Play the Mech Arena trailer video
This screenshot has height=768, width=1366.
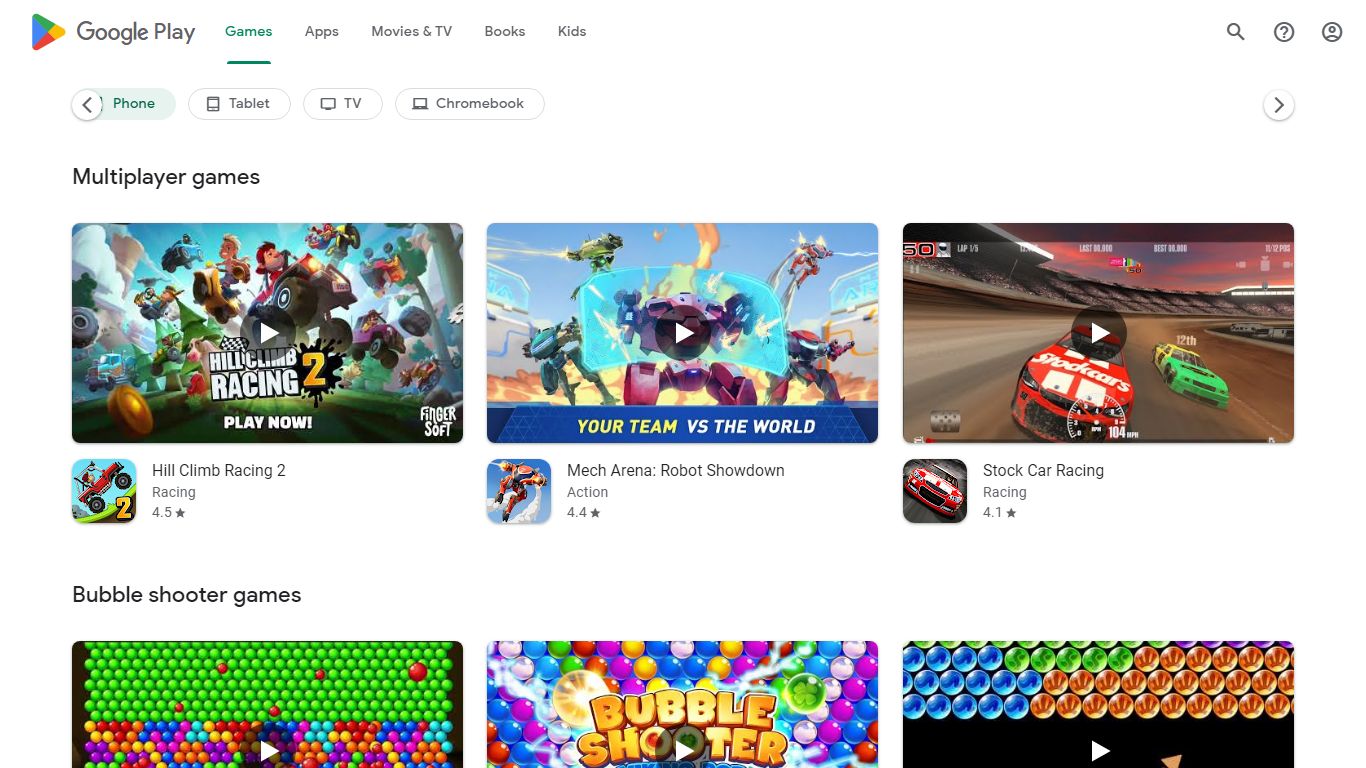pyautogui.click(x=683, y=333)
